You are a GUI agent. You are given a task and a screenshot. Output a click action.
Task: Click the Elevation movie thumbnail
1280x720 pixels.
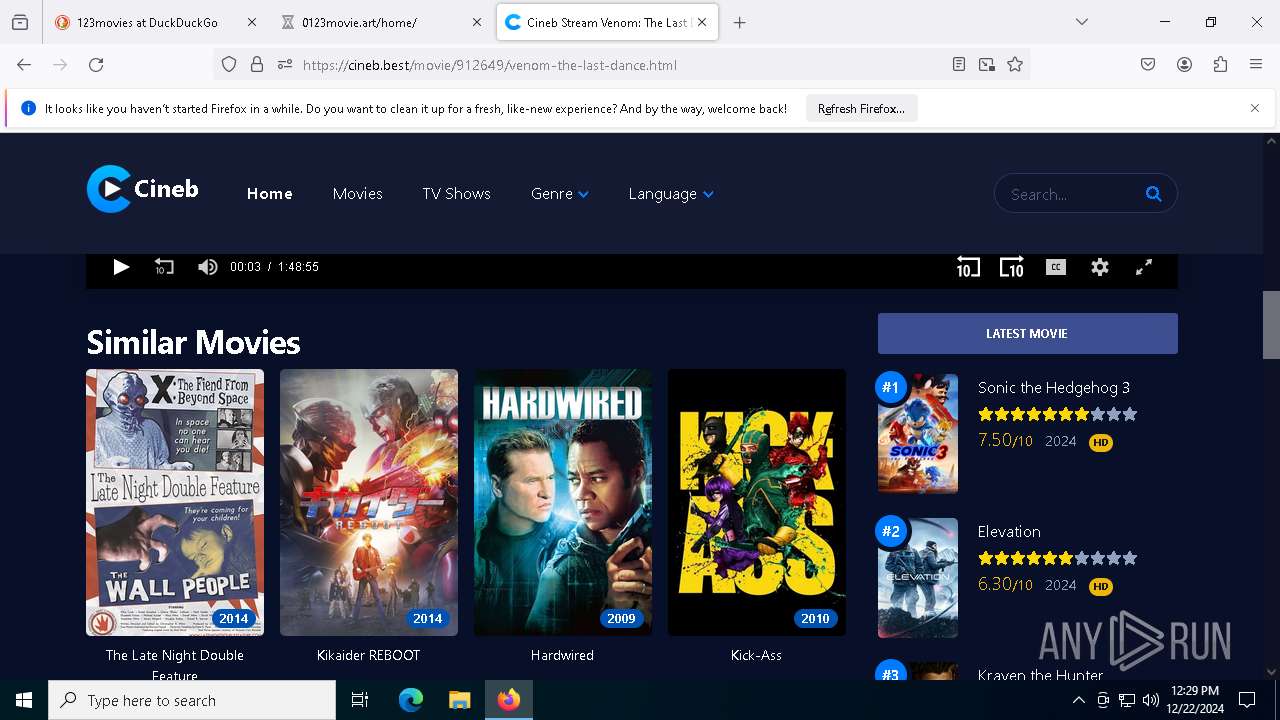pos(918,577)
